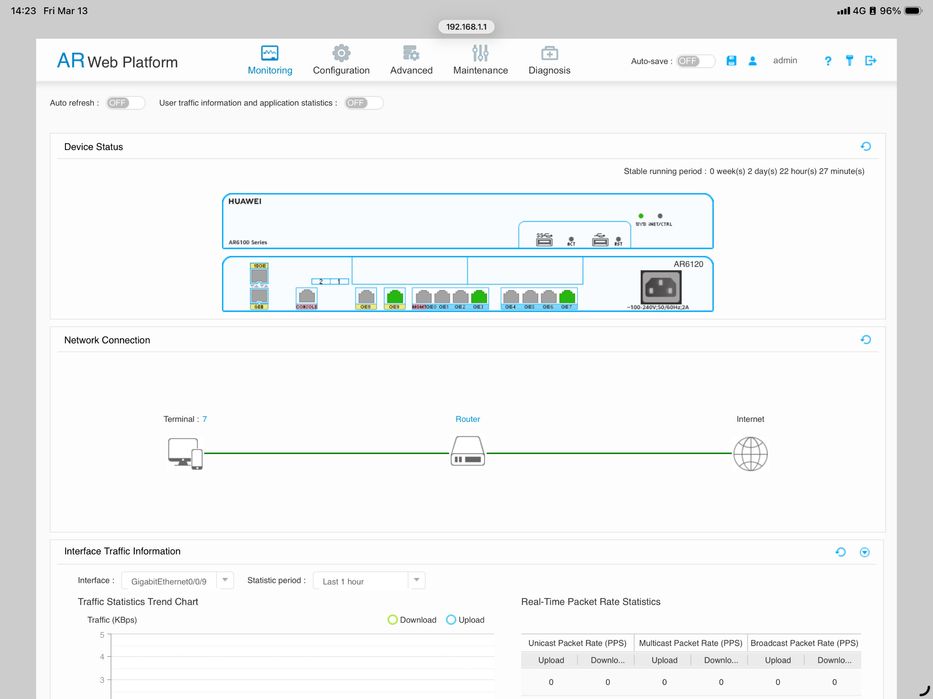Click the stable running period text
This screenshot has height=699, width=933.
click(x=744, y=171)
